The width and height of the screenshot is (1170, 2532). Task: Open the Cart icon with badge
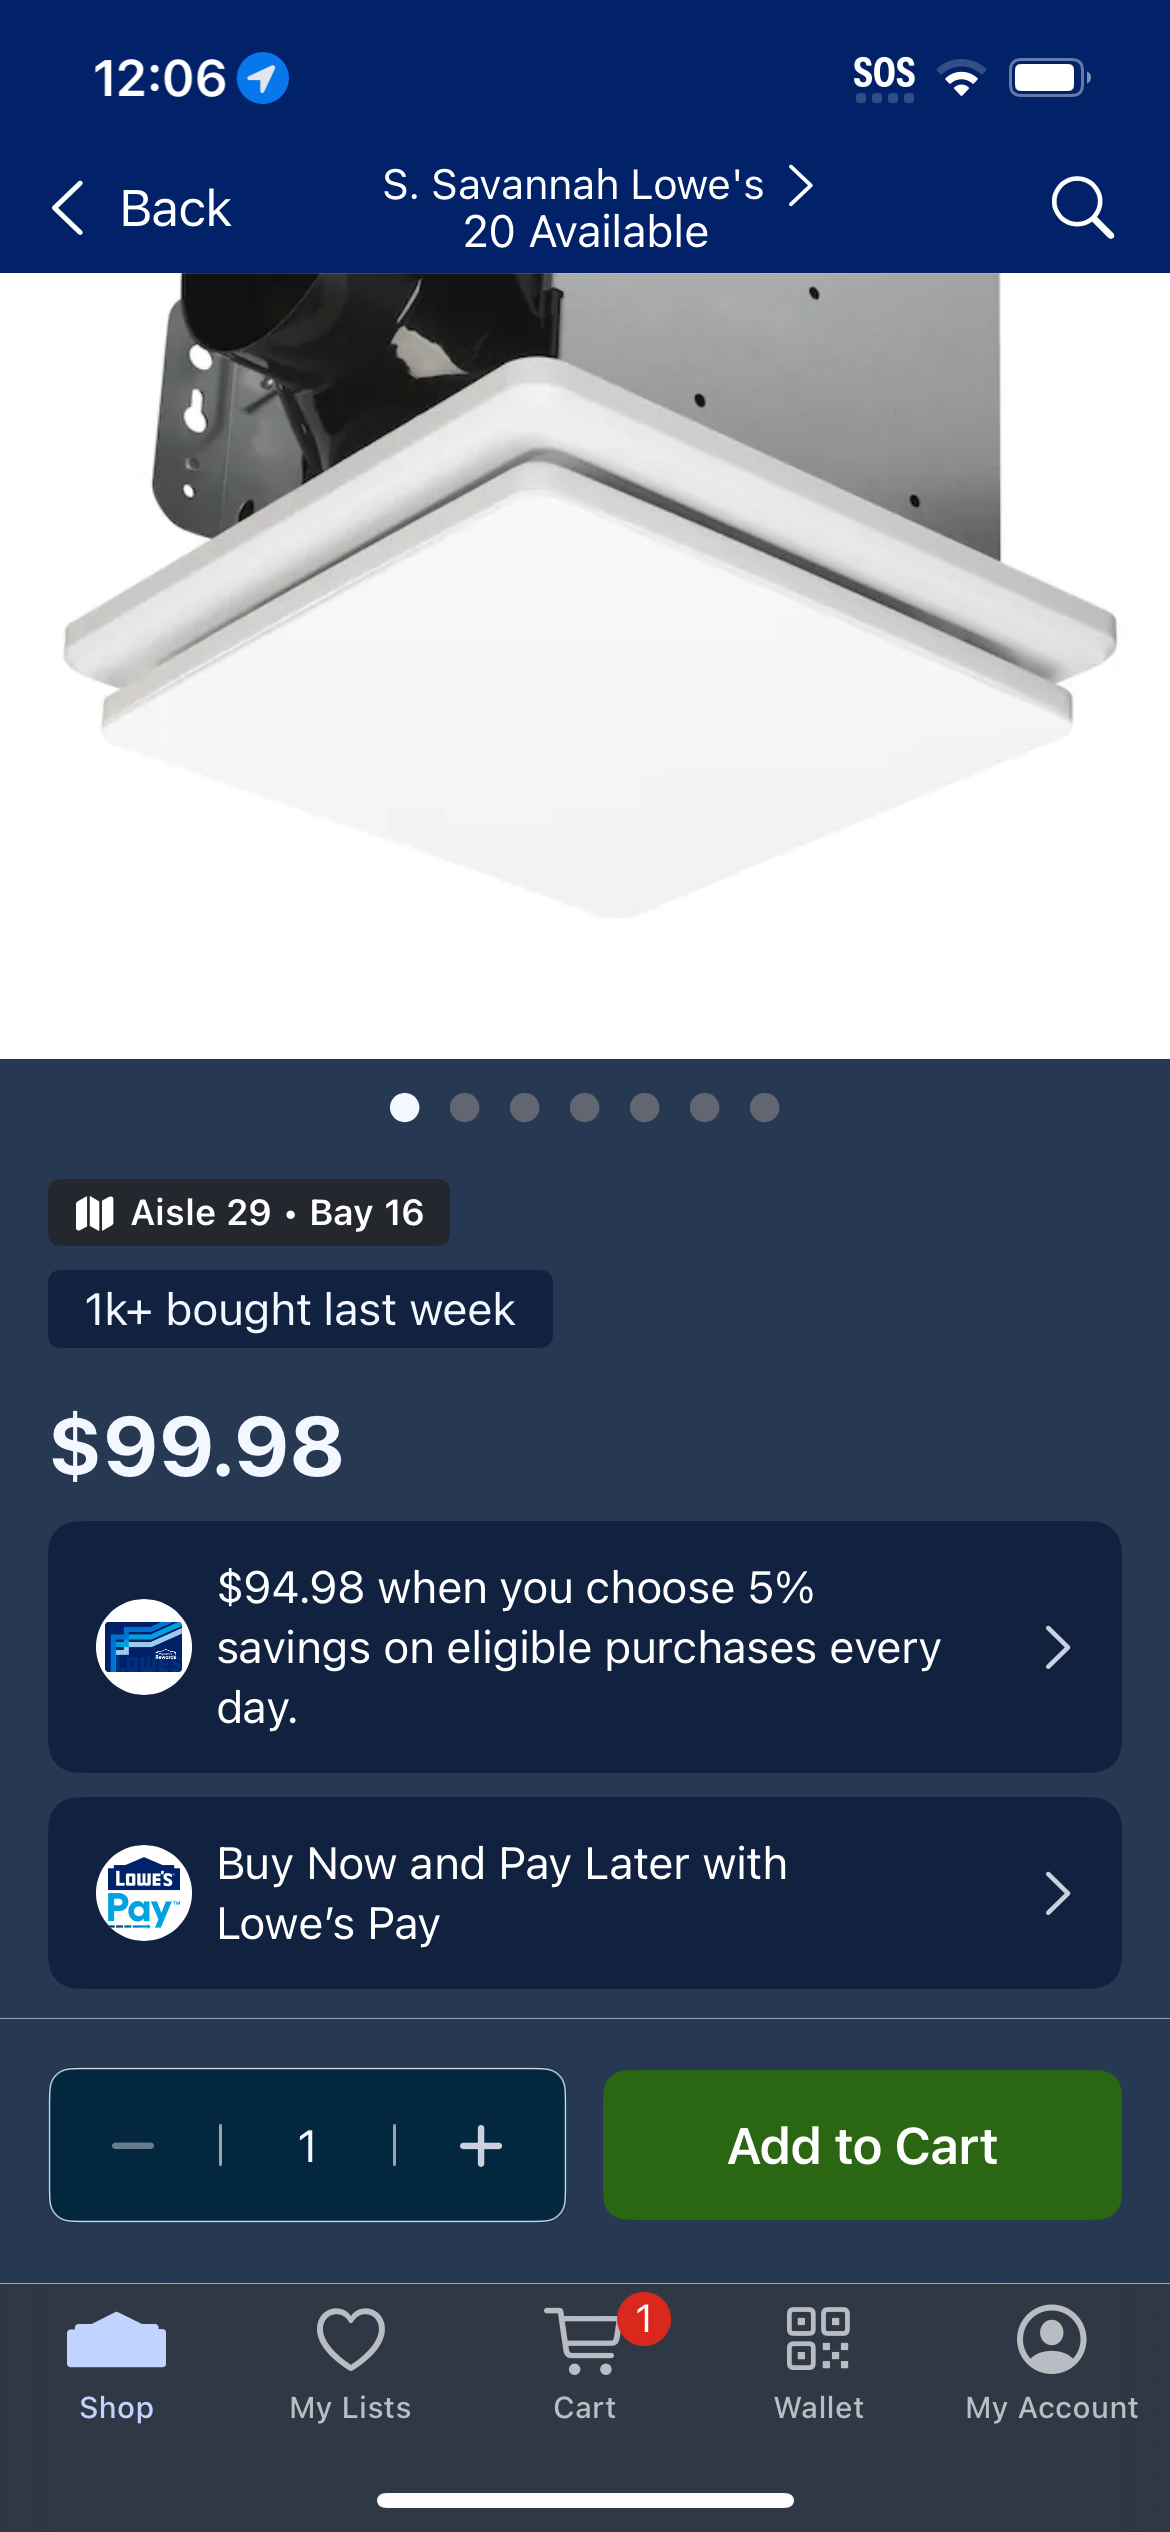(x=585, y=2340)
